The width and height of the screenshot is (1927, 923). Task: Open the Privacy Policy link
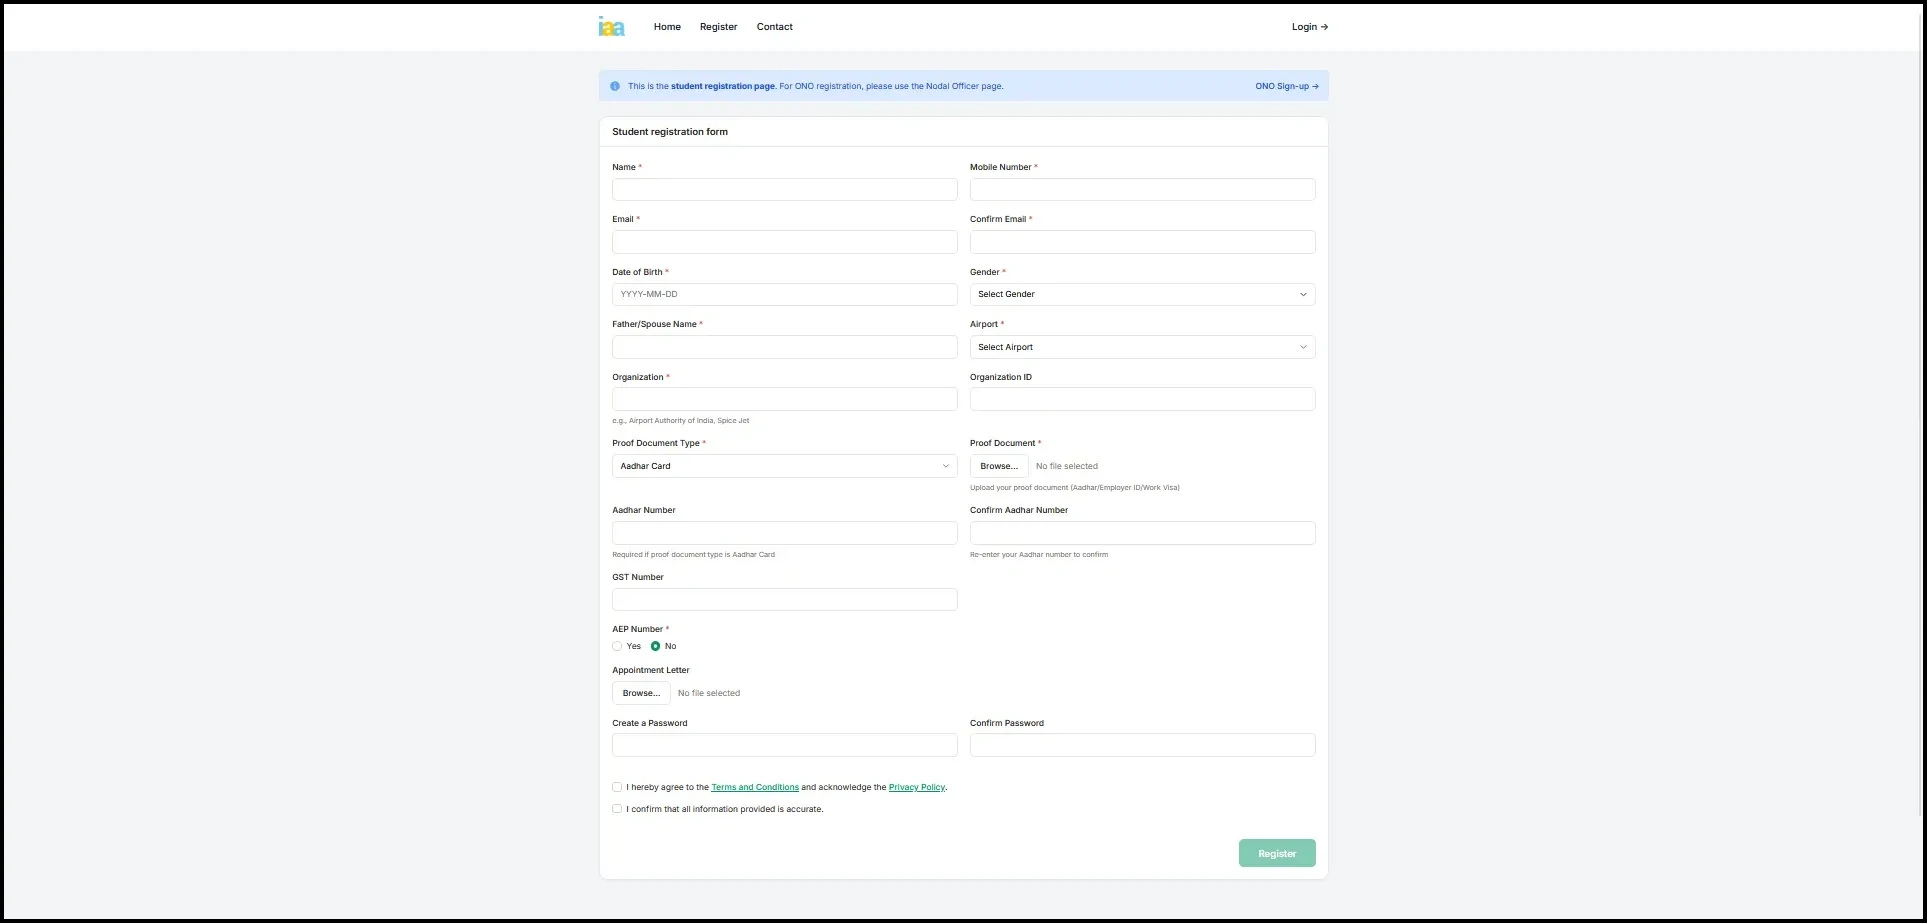point(916,788)
